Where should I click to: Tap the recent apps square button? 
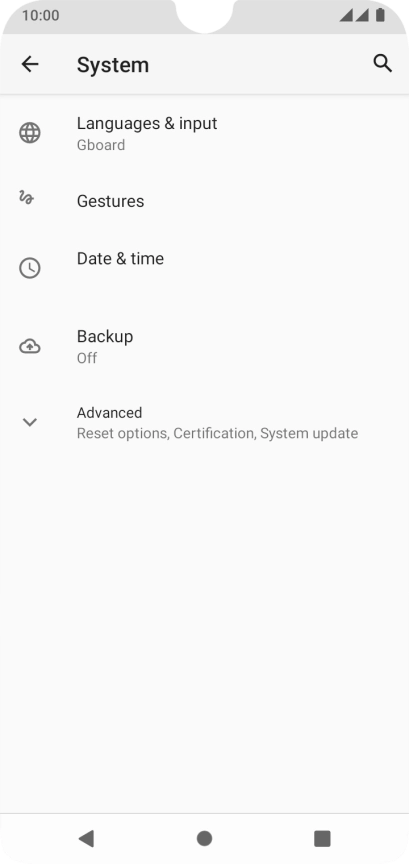point(322,838)
